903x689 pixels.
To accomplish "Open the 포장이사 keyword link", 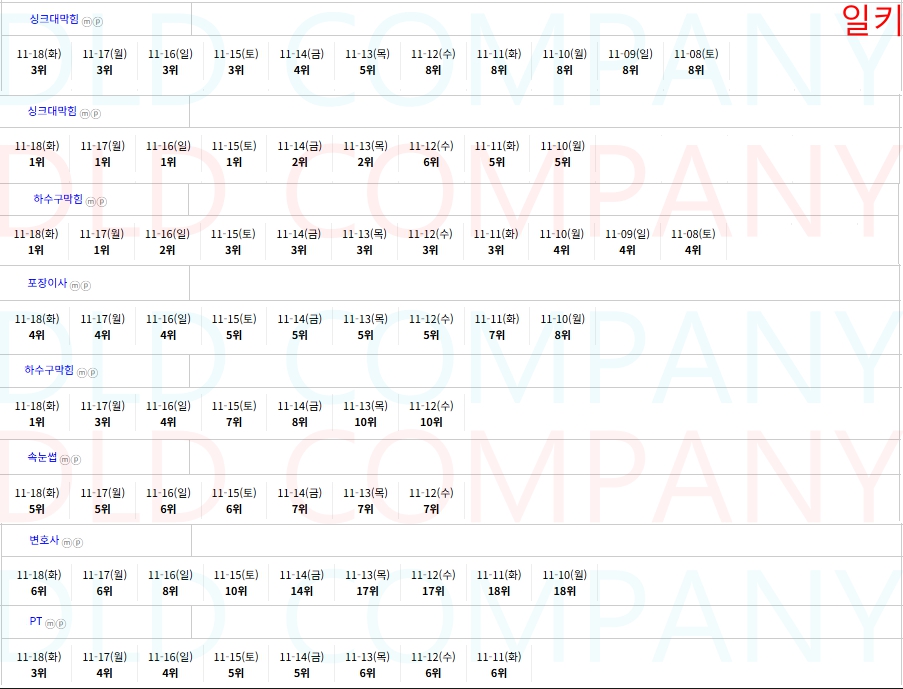I will (47, 283).
